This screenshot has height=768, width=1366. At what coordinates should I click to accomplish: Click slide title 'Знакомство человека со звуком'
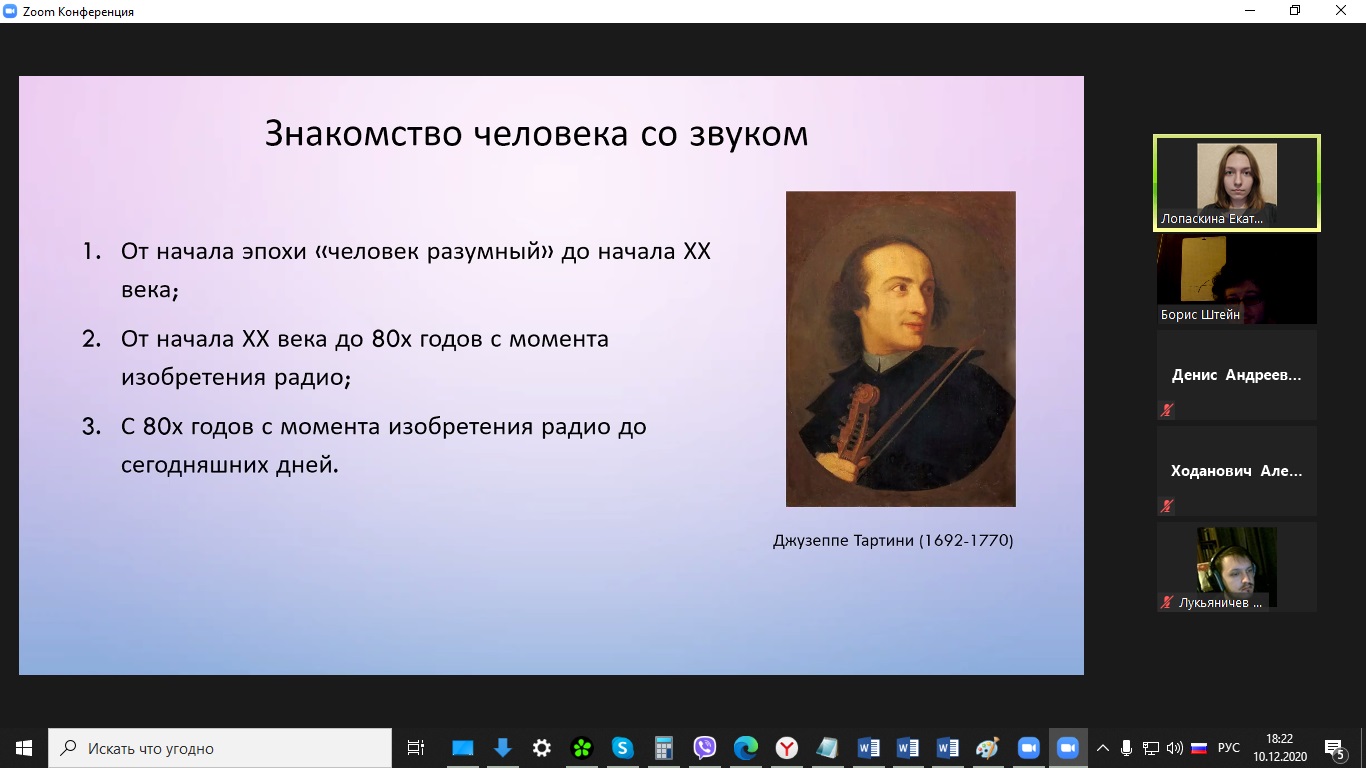coord(536,134)
